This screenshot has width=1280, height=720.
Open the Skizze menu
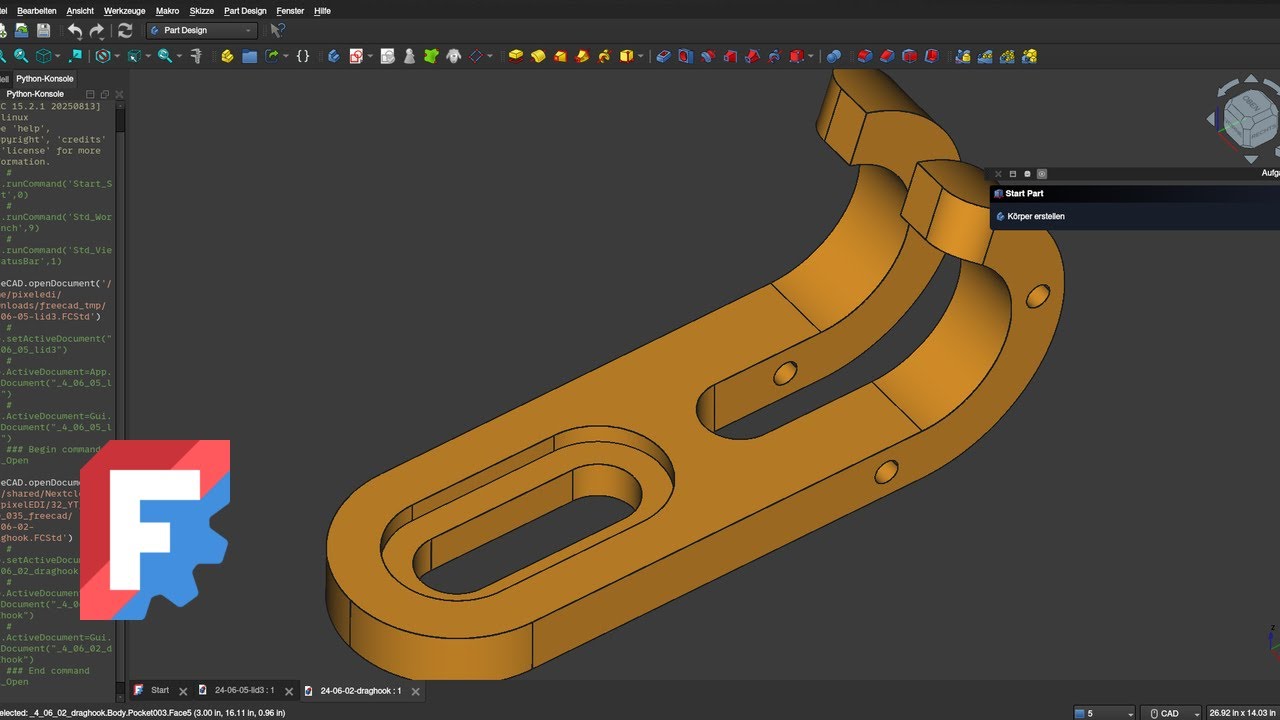point(201,11)
